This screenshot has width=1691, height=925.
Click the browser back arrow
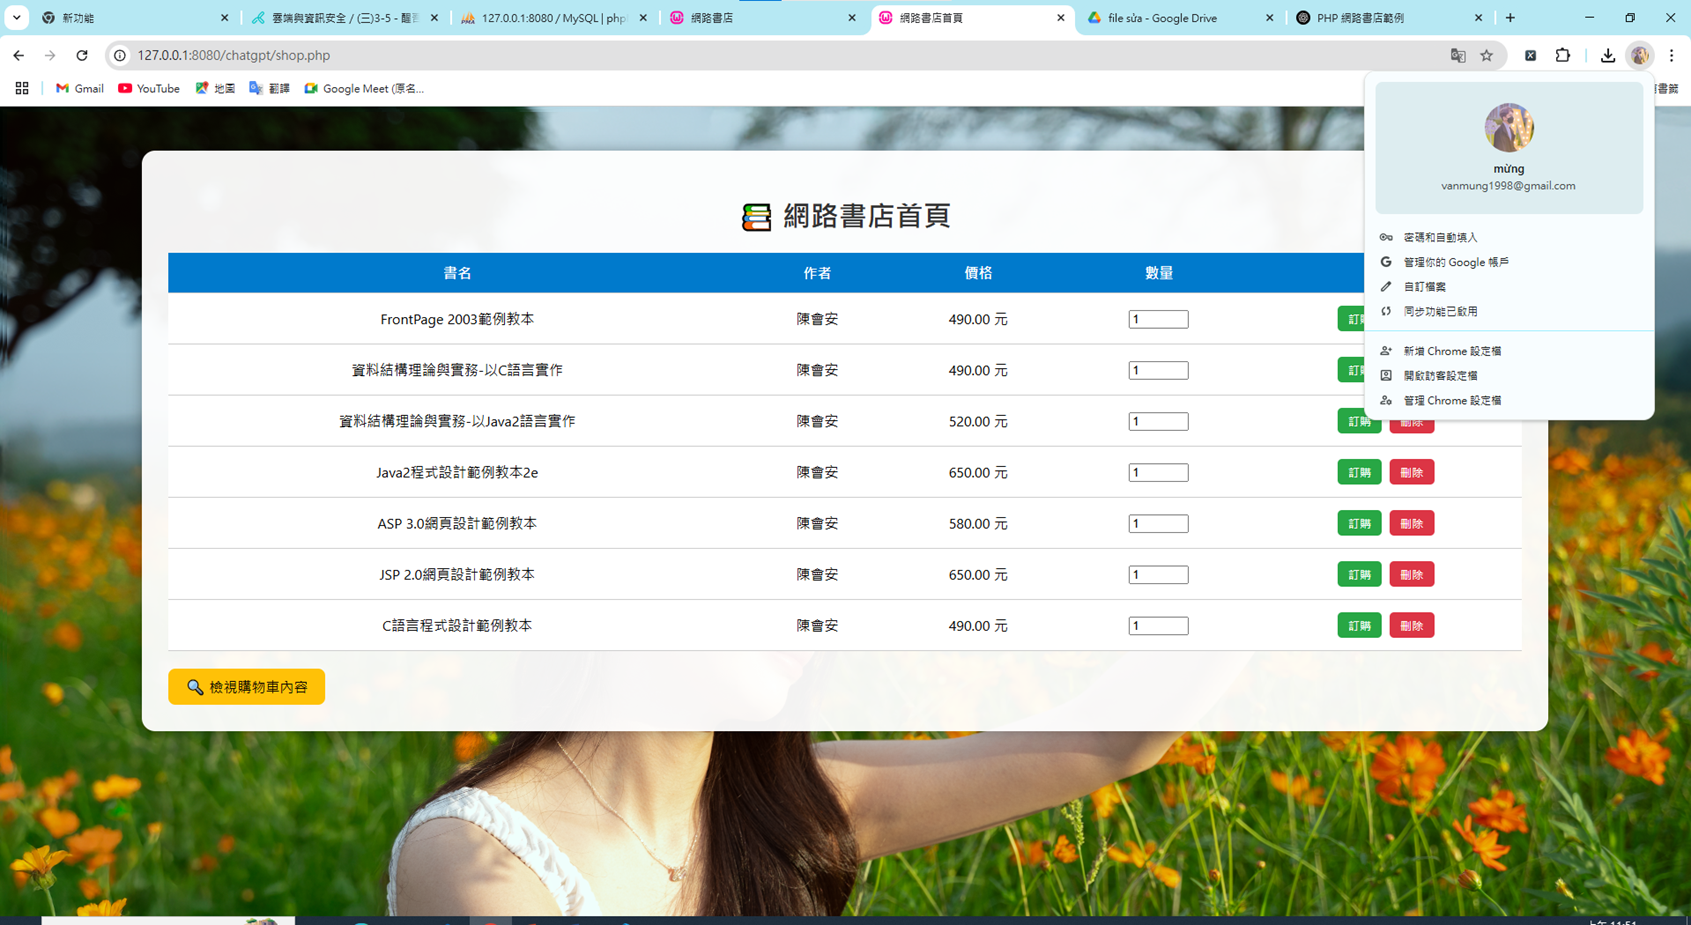(19, 56)
